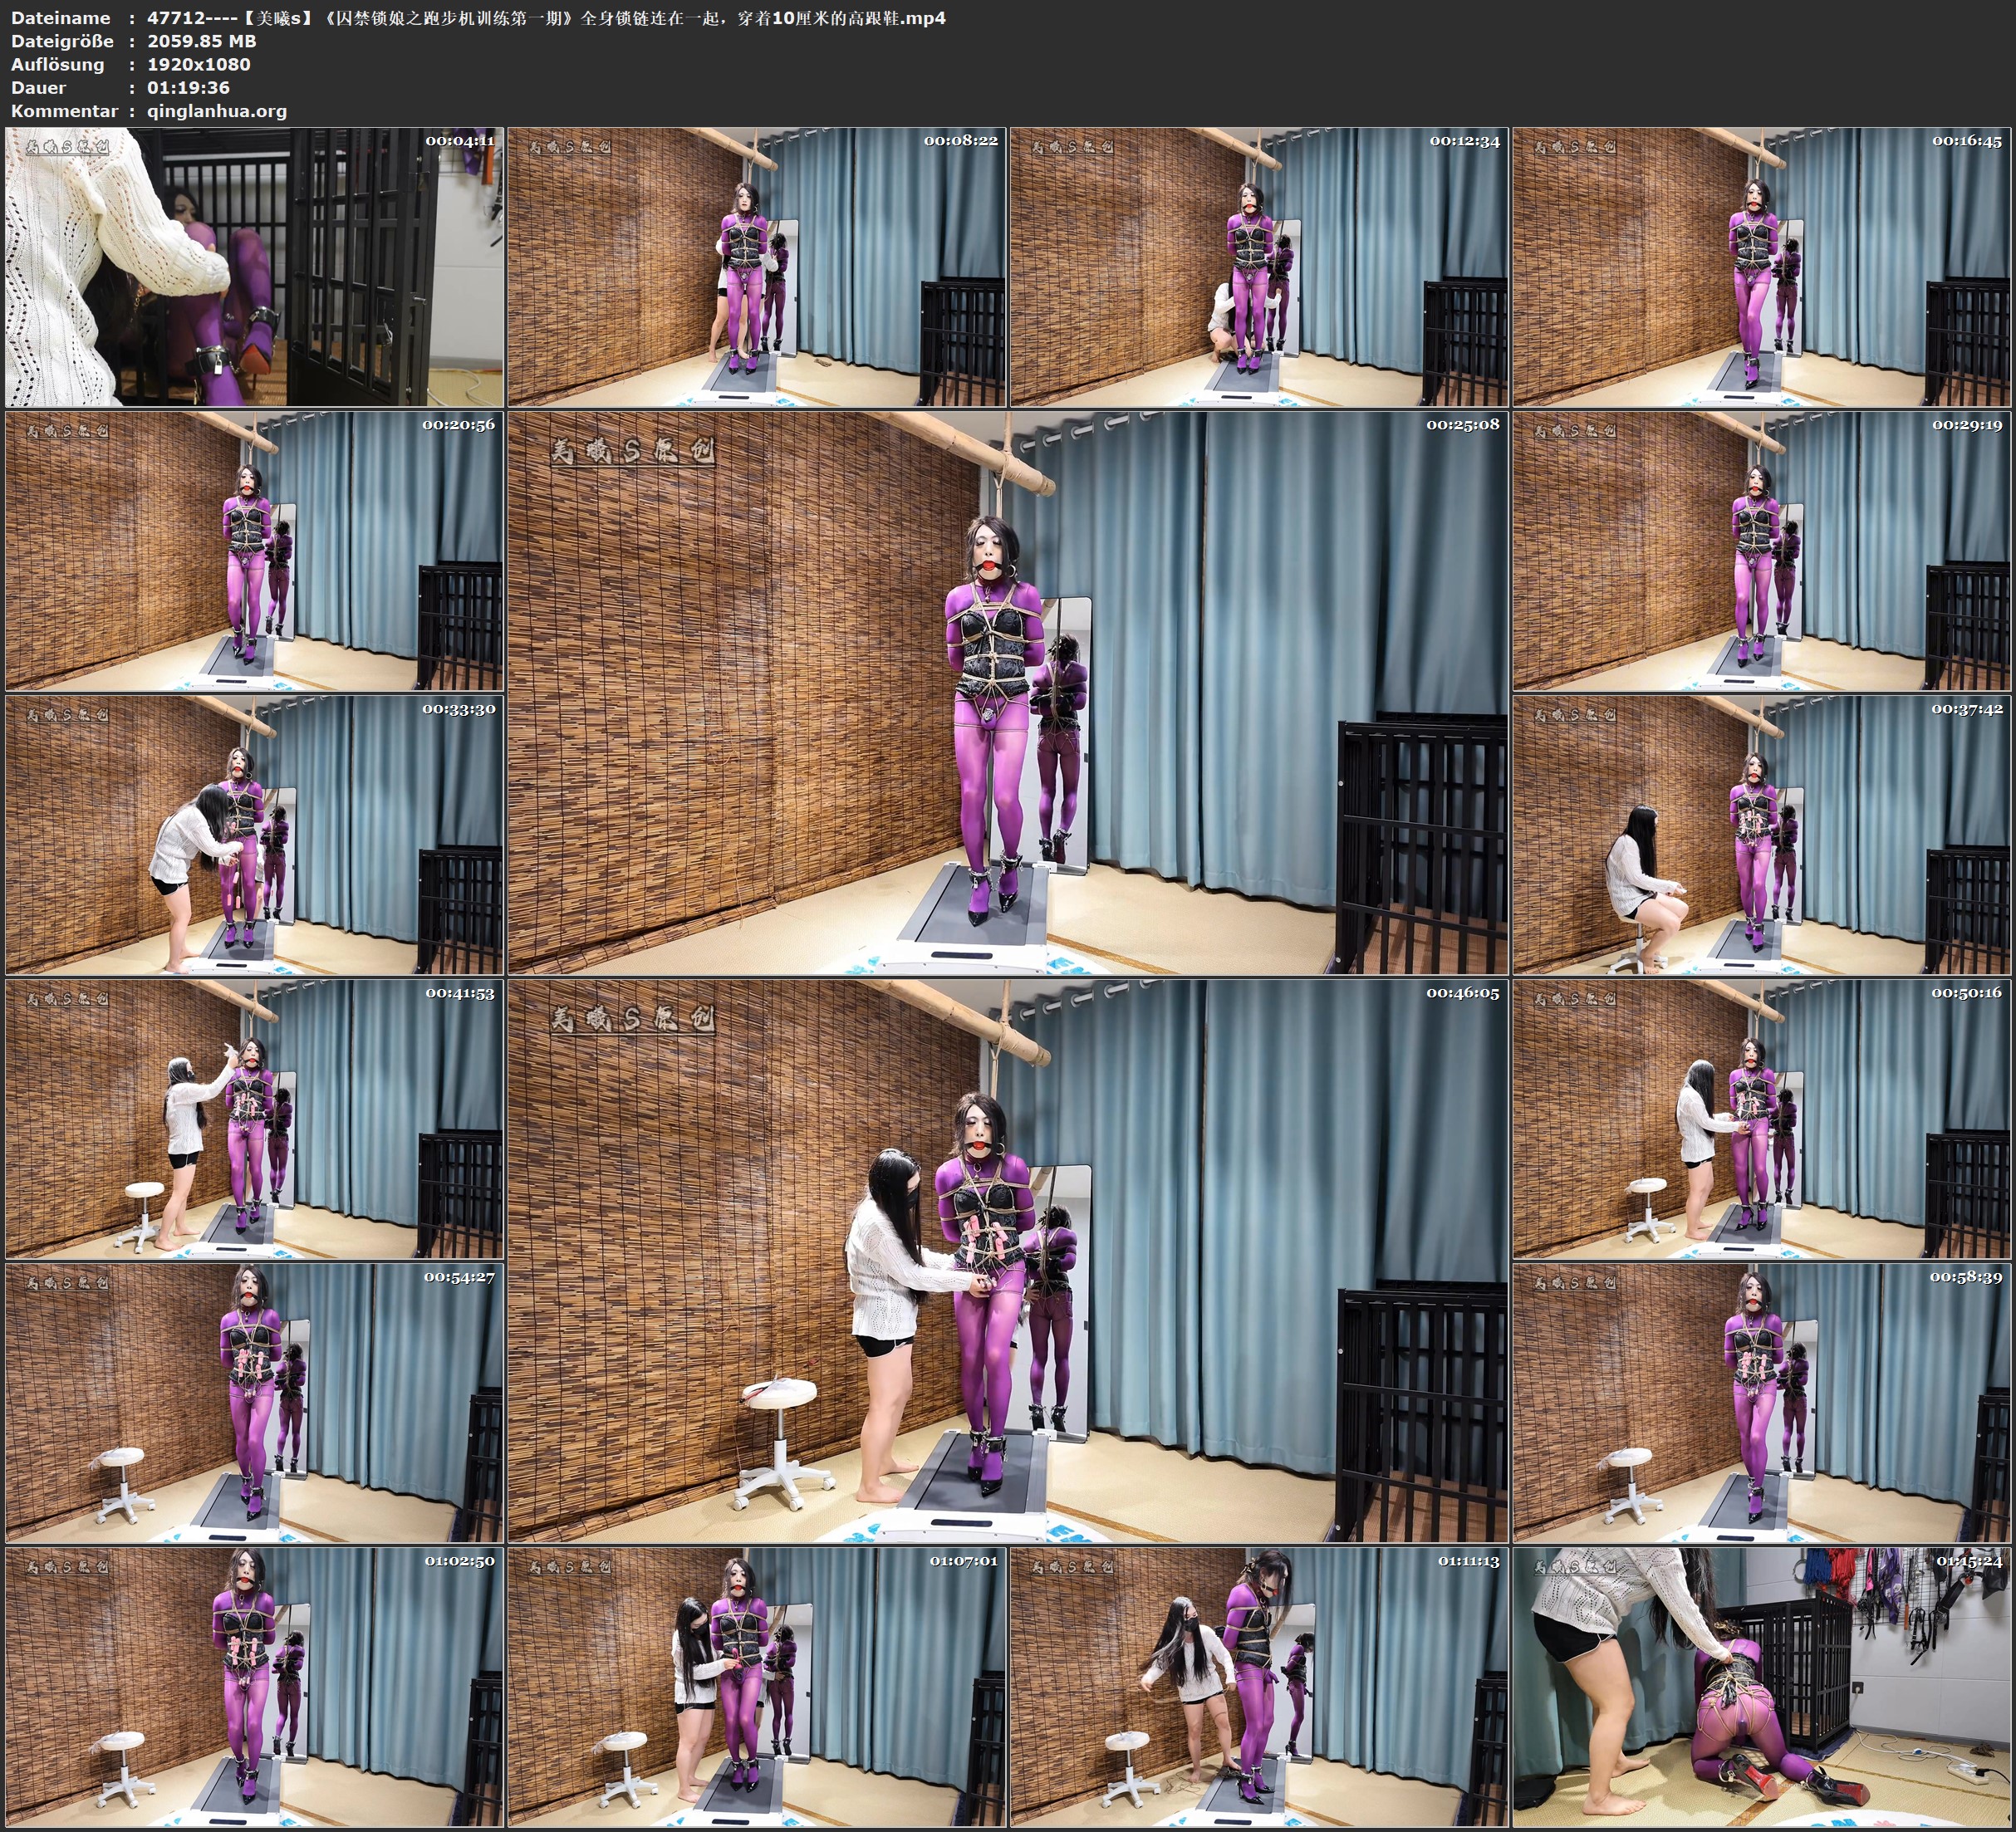The image size is (2016, 1832).
Task: Open the frame at 00:08:22
Action: [756, 266]
